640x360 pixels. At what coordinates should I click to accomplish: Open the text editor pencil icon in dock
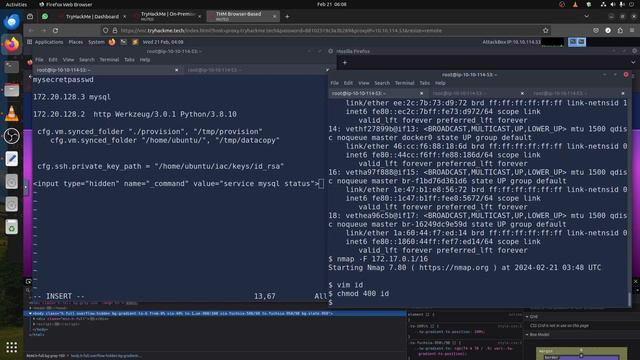coord(11,159)
